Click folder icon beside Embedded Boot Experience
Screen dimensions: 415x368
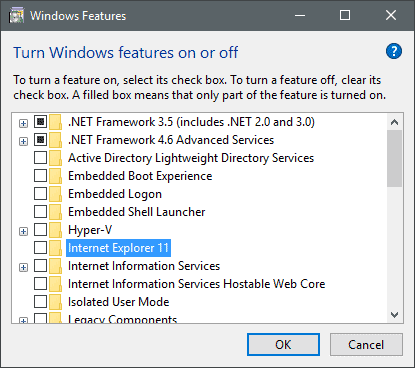click(x=56, y=176)
